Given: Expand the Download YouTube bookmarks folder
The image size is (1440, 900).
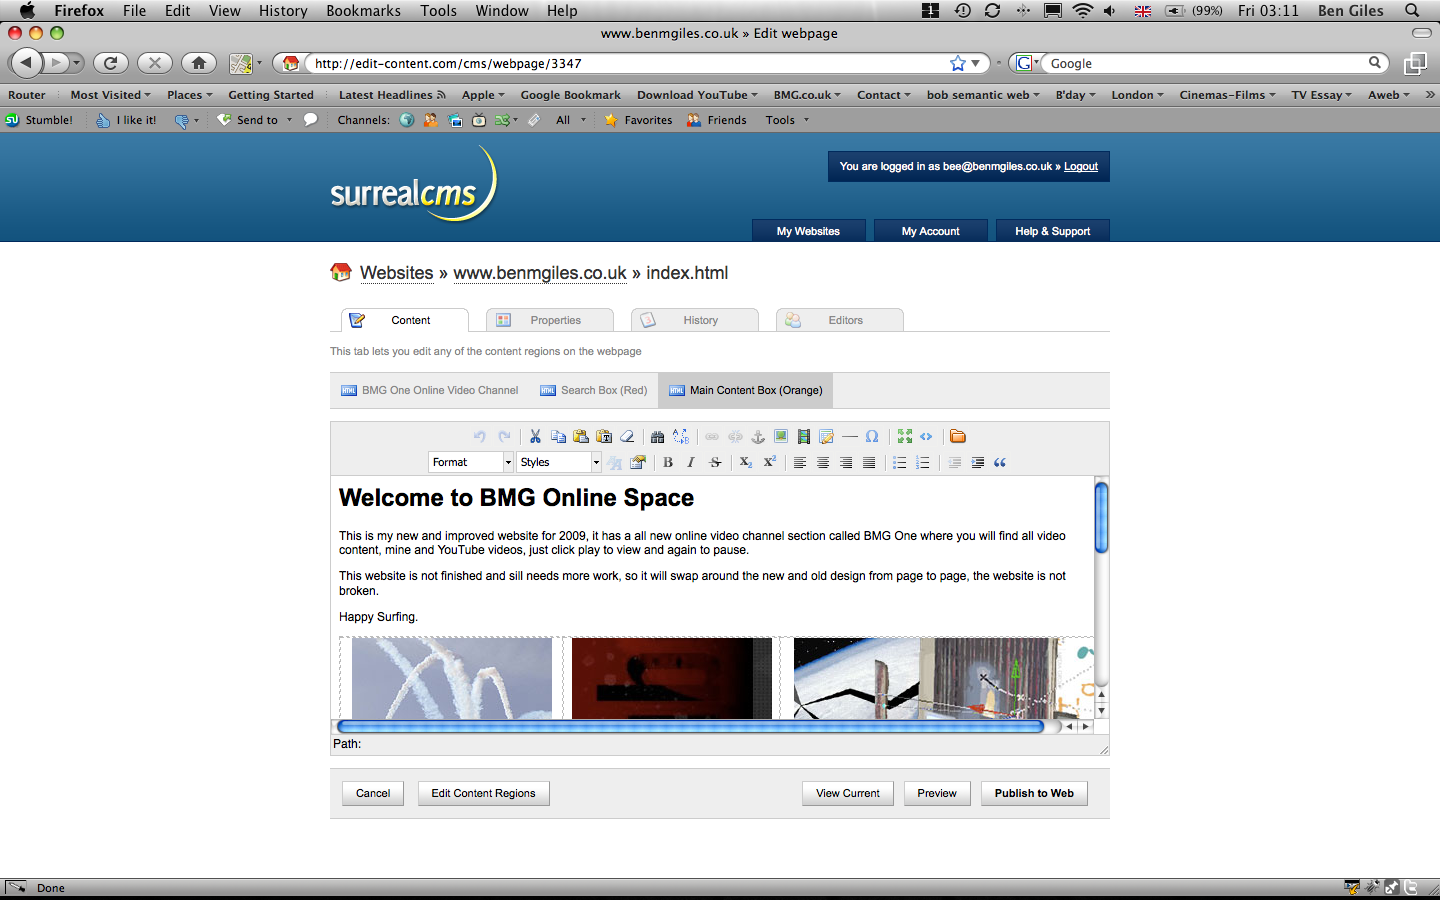Looking at the screenshot, I should coord(697,95).
